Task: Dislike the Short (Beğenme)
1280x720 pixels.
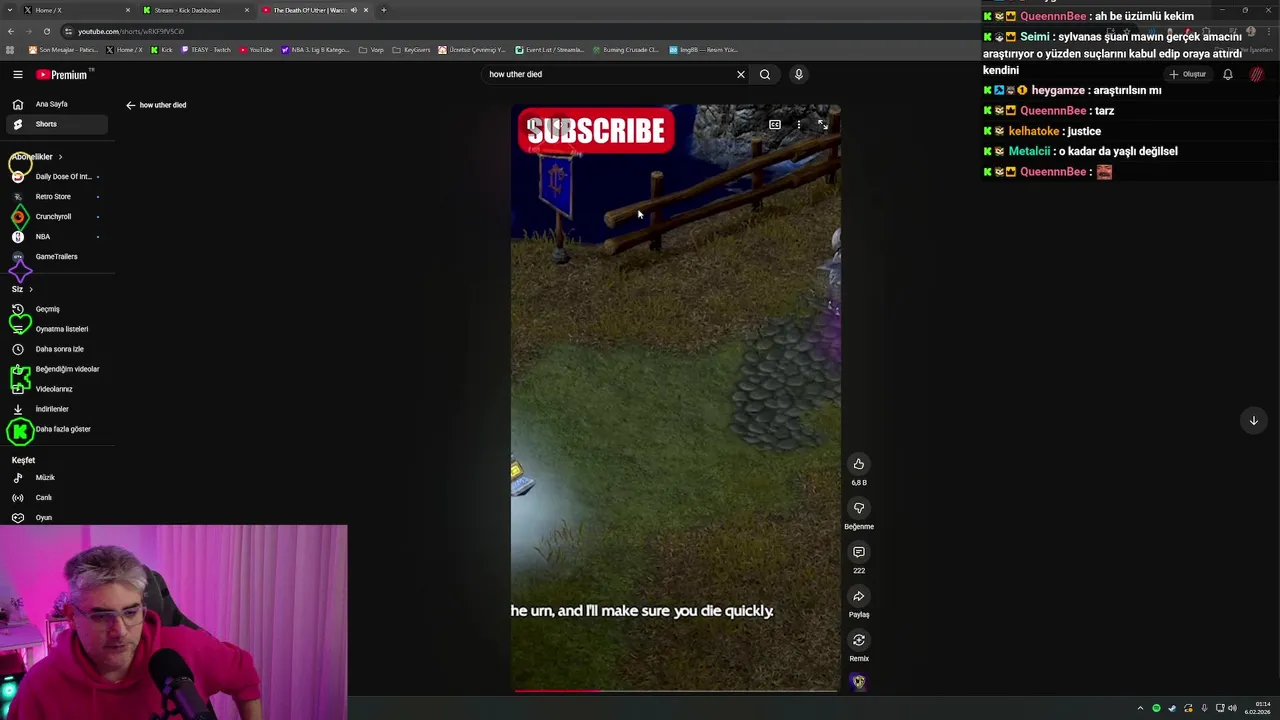Action: pos(858,508)
